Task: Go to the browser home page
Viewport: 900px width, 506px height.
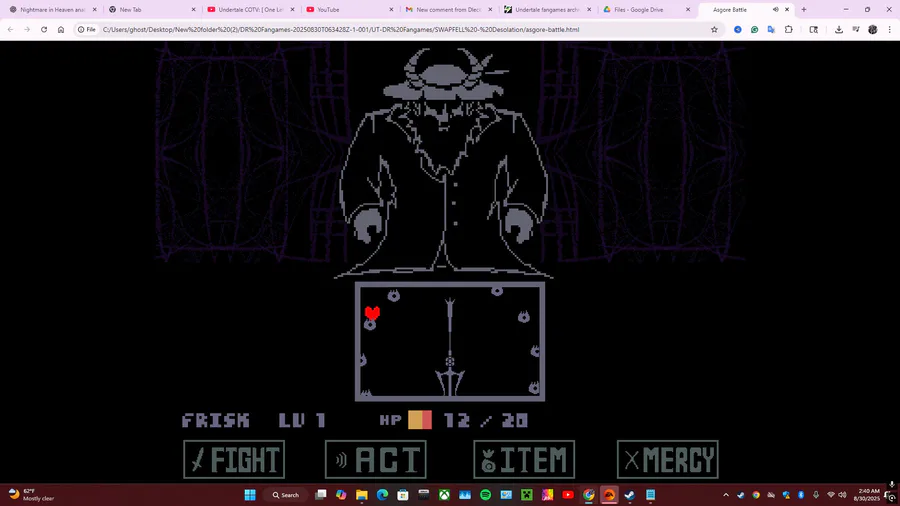Action: click(x=61, y=29)
